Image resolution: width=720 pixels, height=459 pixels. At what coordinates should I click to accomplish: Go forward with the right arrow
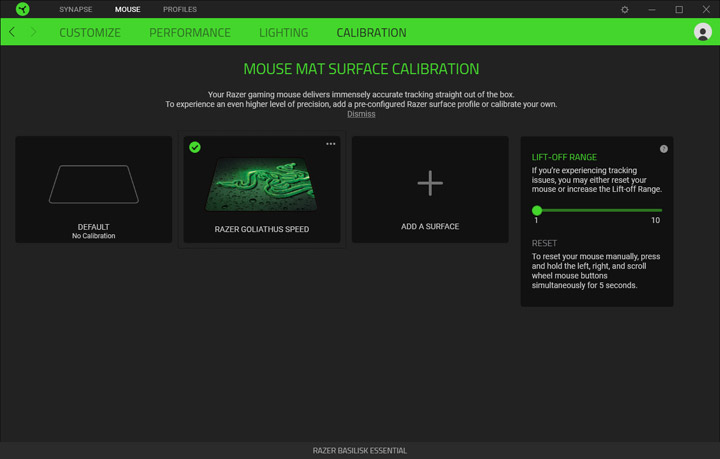pyautogui.click(x=33, y=32)
